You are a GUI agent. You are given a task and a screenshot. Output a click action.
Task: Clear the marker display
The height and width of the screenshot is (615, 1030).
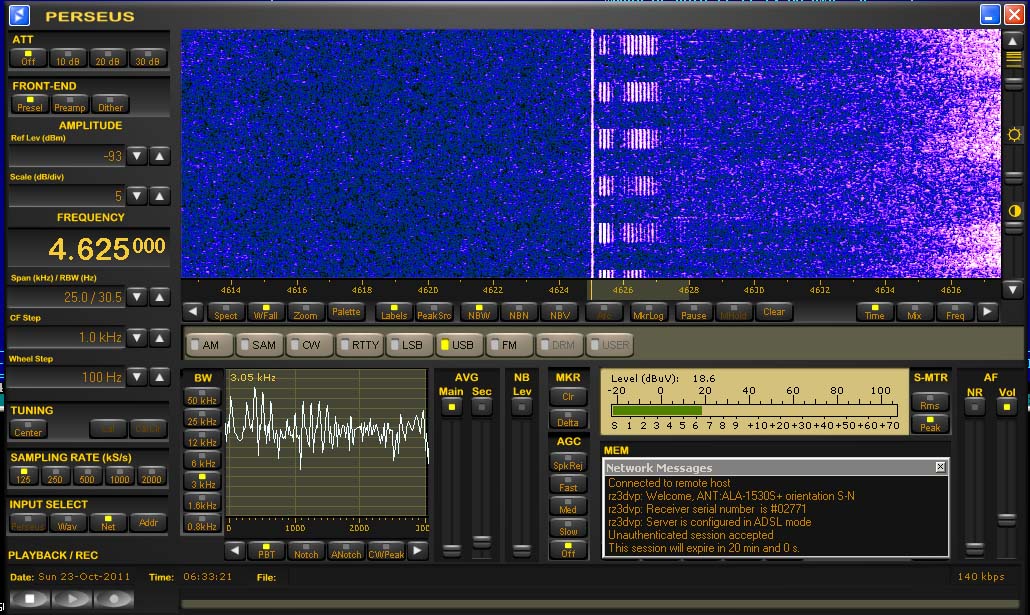[x=774, y=312]
